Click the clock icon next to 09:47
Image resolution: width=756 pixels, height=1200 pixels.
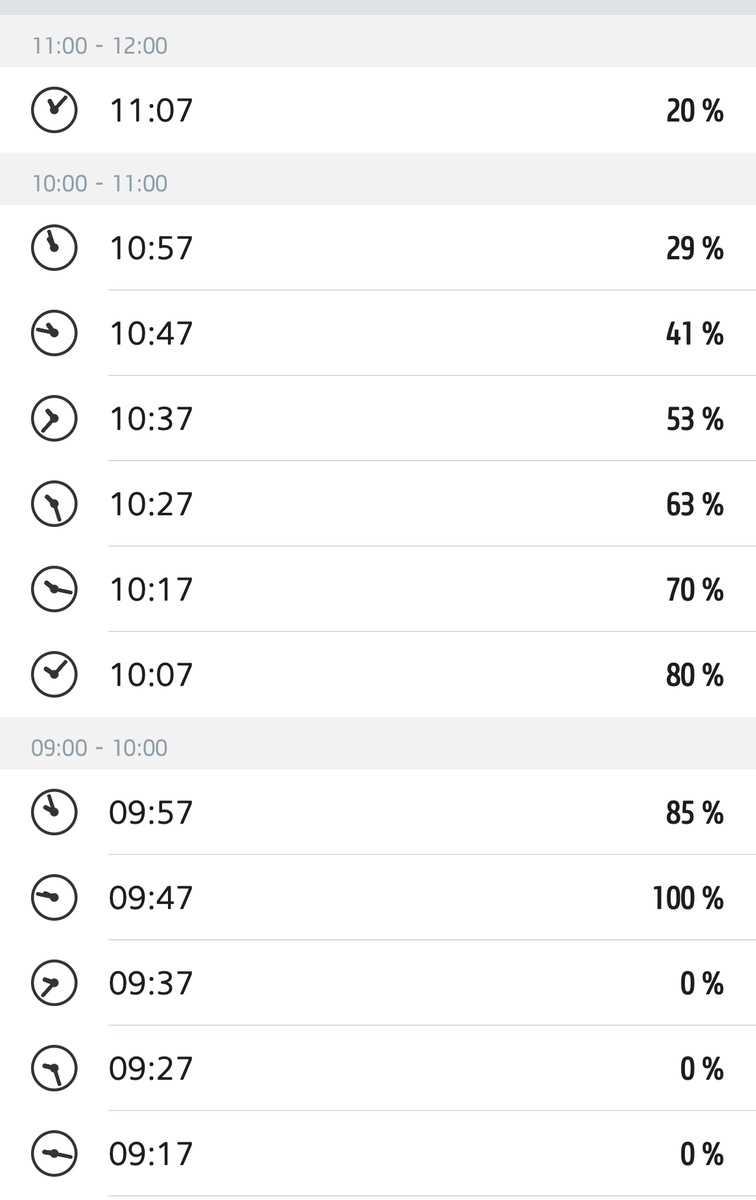click(54, 897)
